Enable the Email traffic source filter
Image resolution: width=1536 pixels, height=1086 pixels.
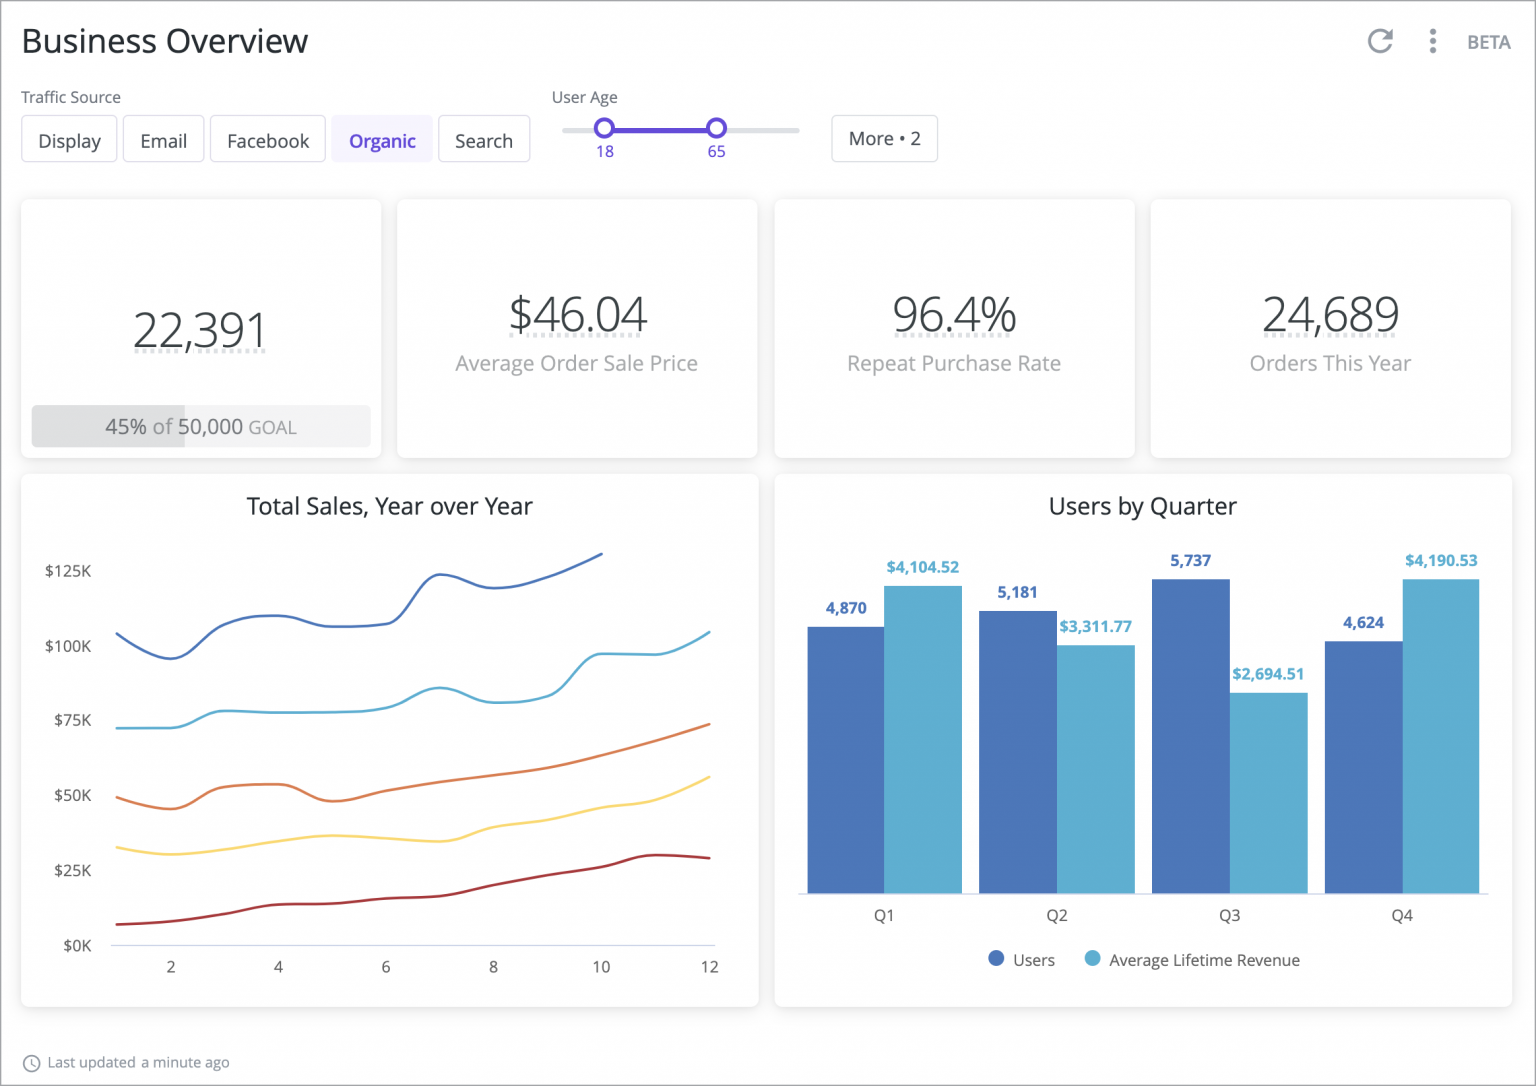click(163, 139)
